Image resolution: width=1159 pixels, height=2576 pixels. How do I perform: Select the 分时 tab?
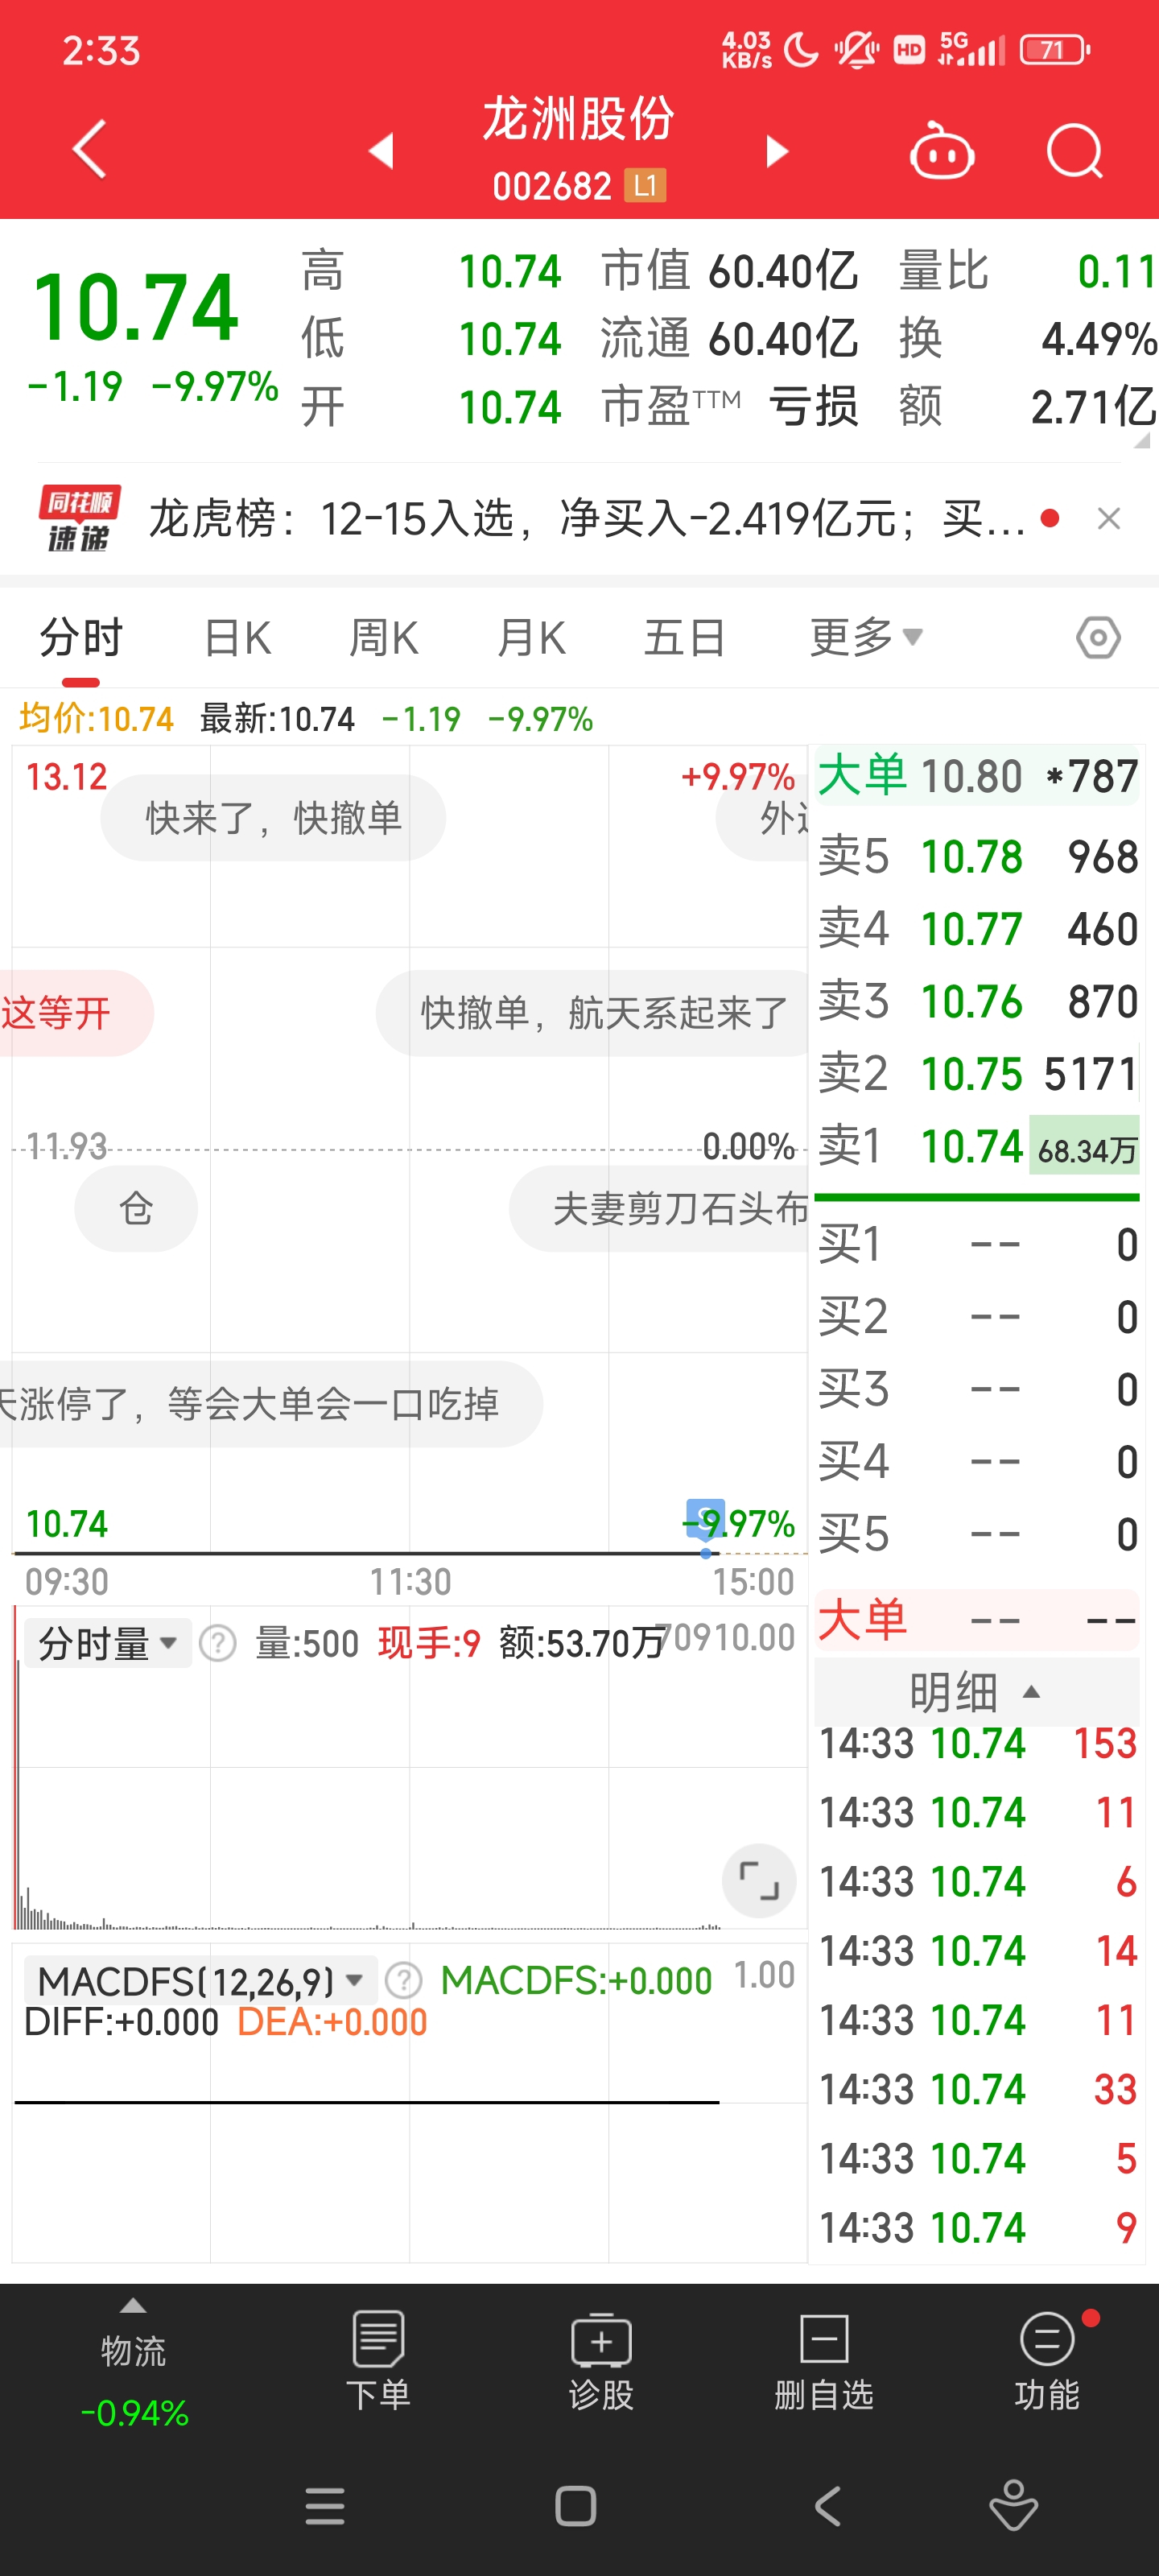(81, 638)
